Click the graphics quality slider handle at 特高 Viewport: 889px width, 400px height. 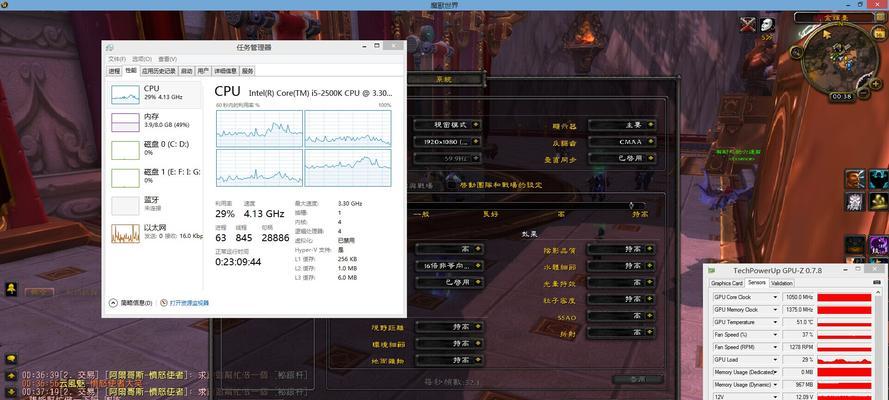[632, 205]
